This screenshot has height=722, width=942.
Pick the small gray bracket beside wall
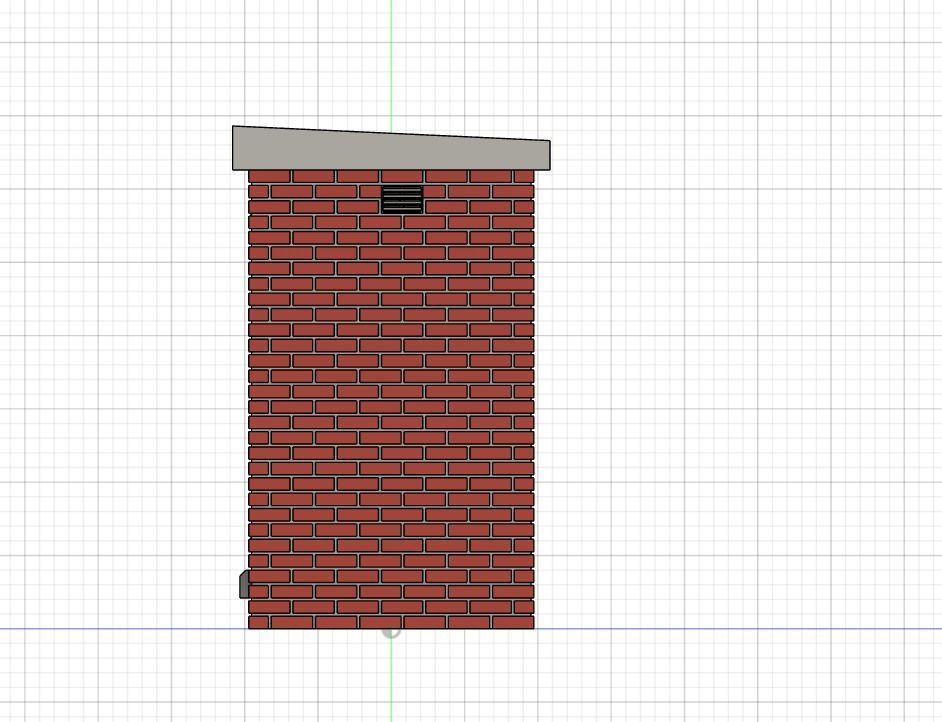244,584
